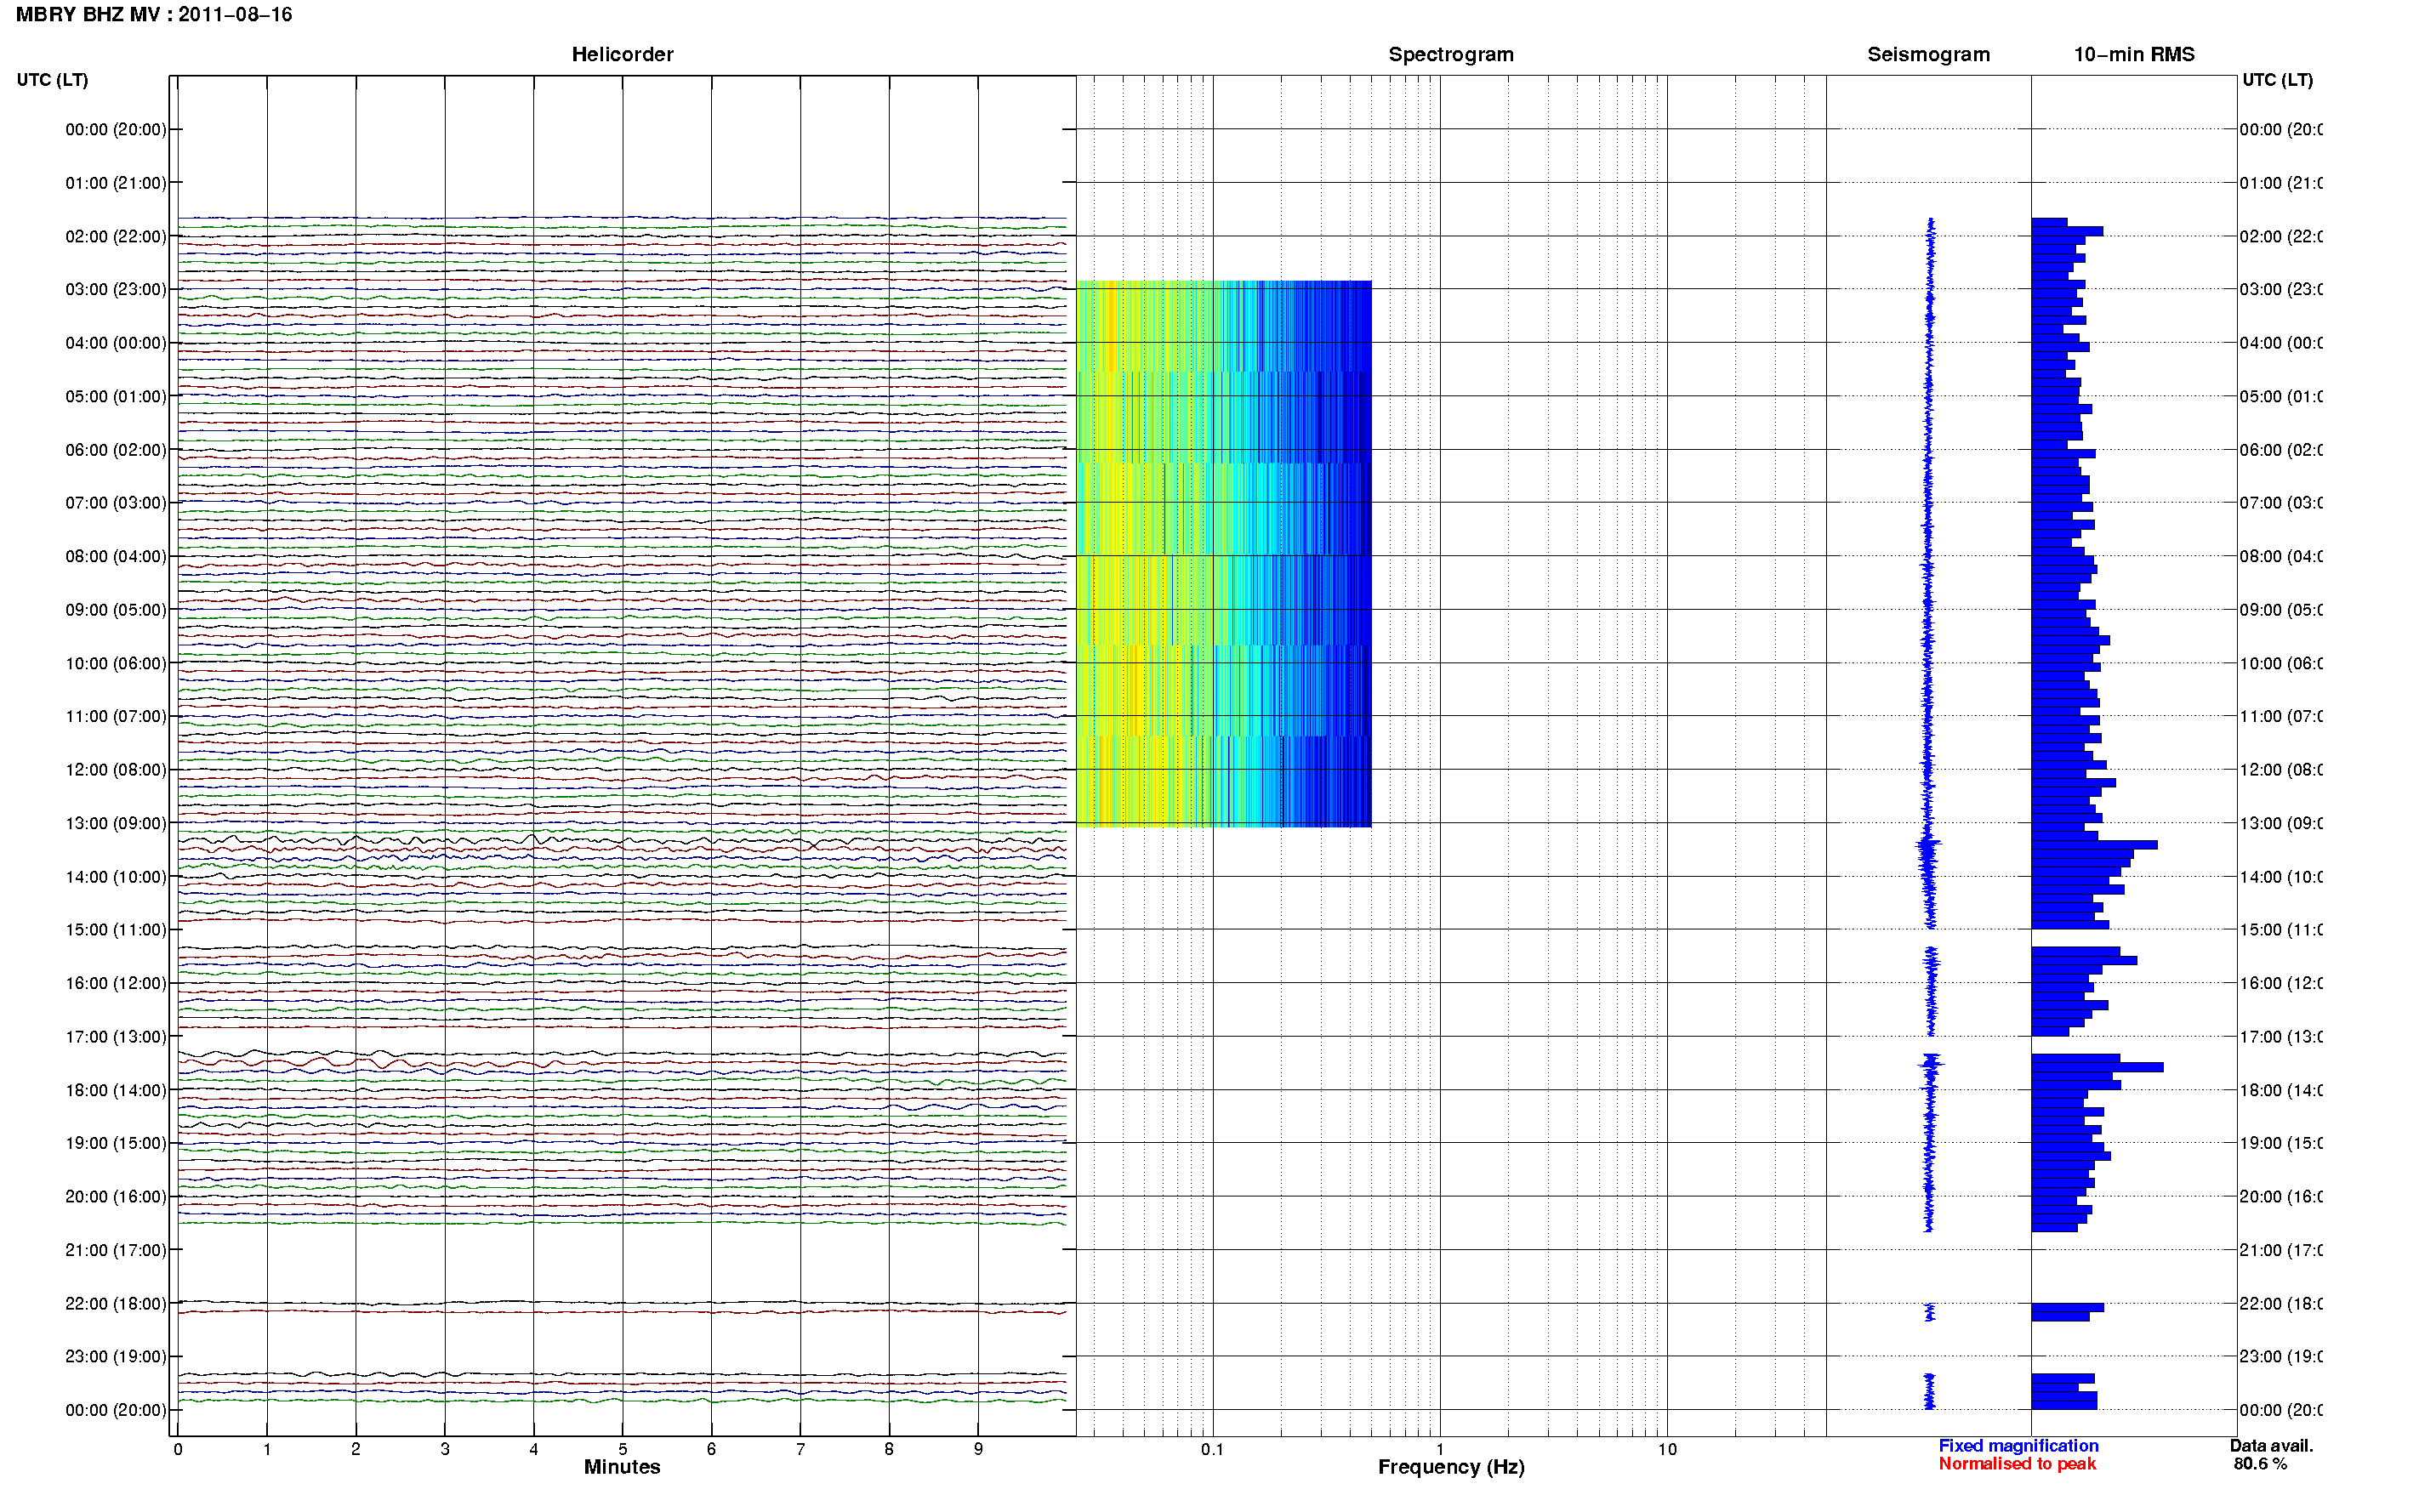Click the red 'Normalised to peak' legend text
This screenshot has width=2419, height=1512.
click(2017, 1464)
